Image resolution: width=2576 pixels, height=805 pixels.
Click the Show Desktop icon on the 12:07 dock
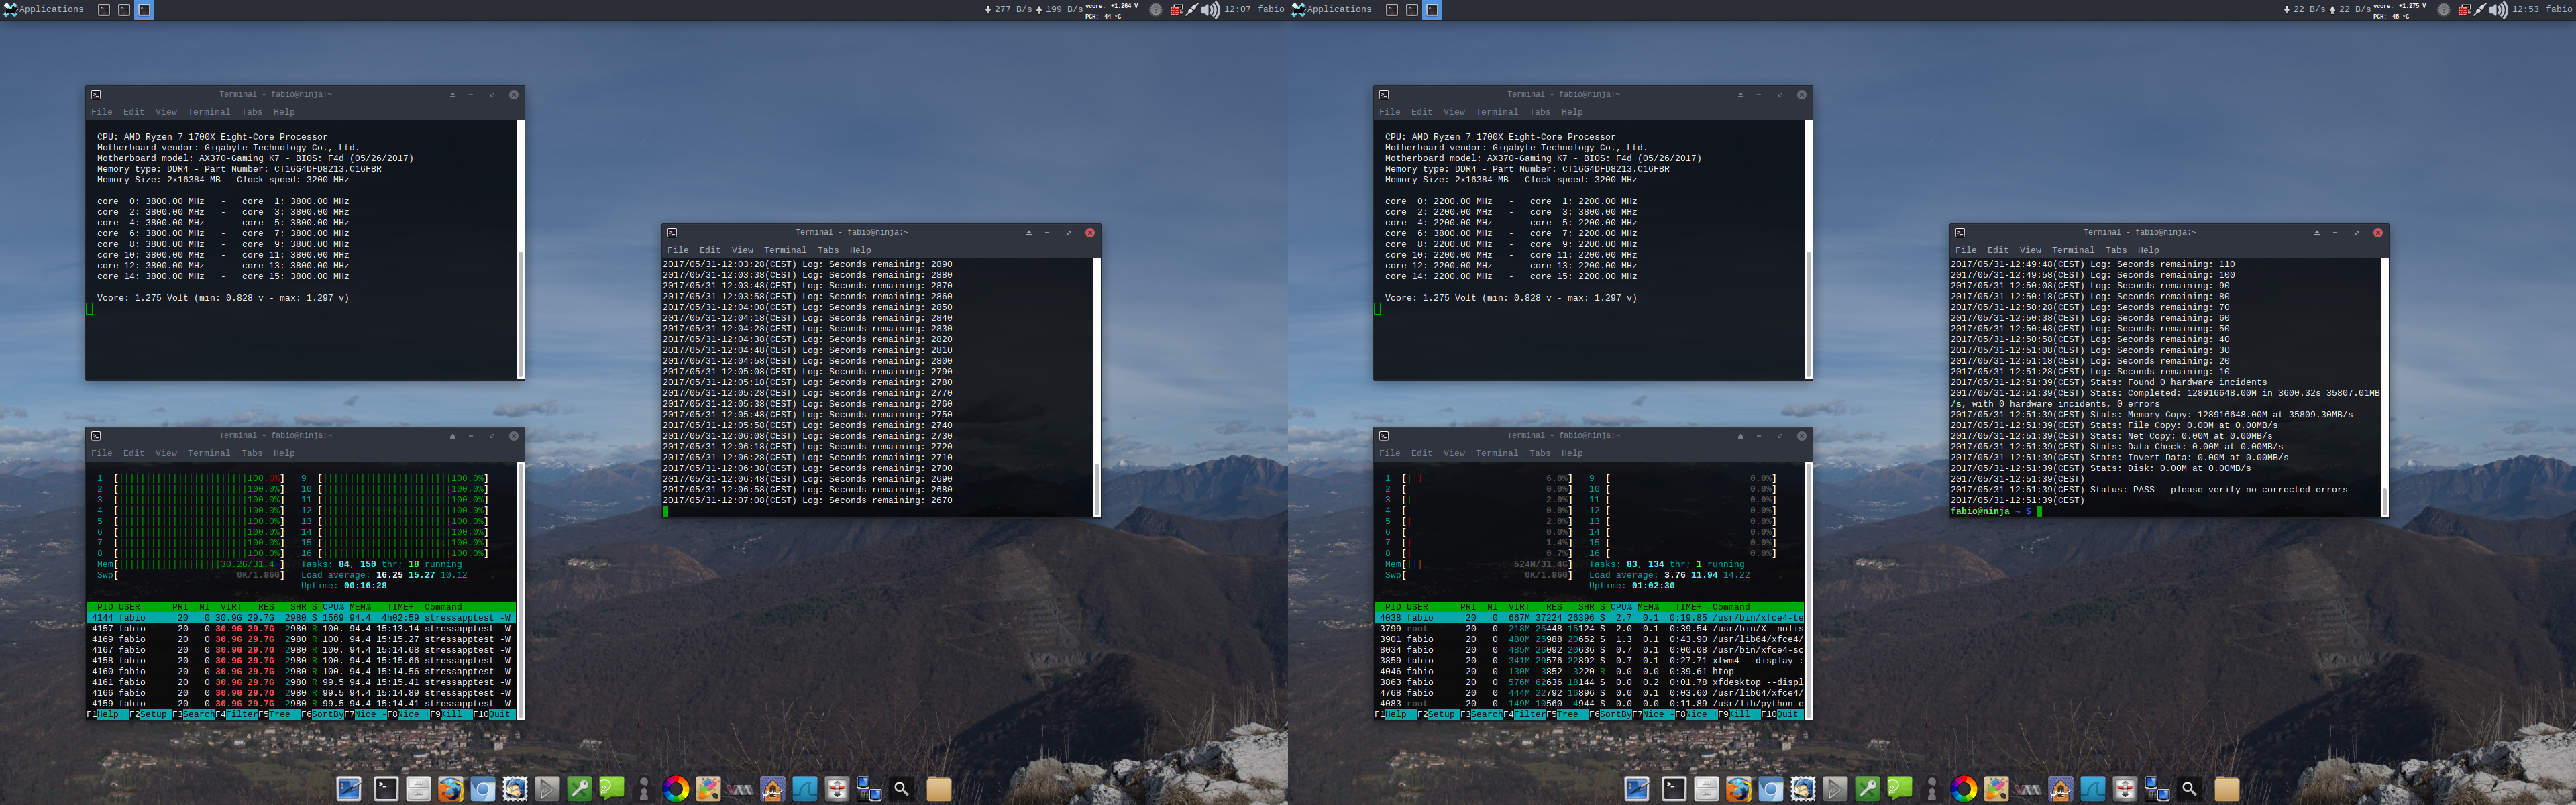[349, 788]
